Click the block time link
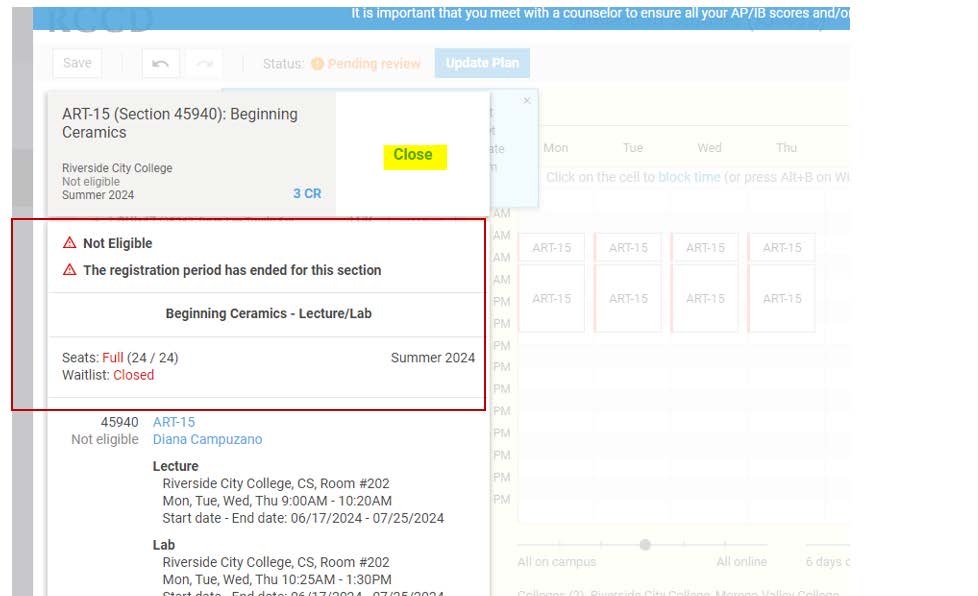The image size is (978, 596). 689,177
